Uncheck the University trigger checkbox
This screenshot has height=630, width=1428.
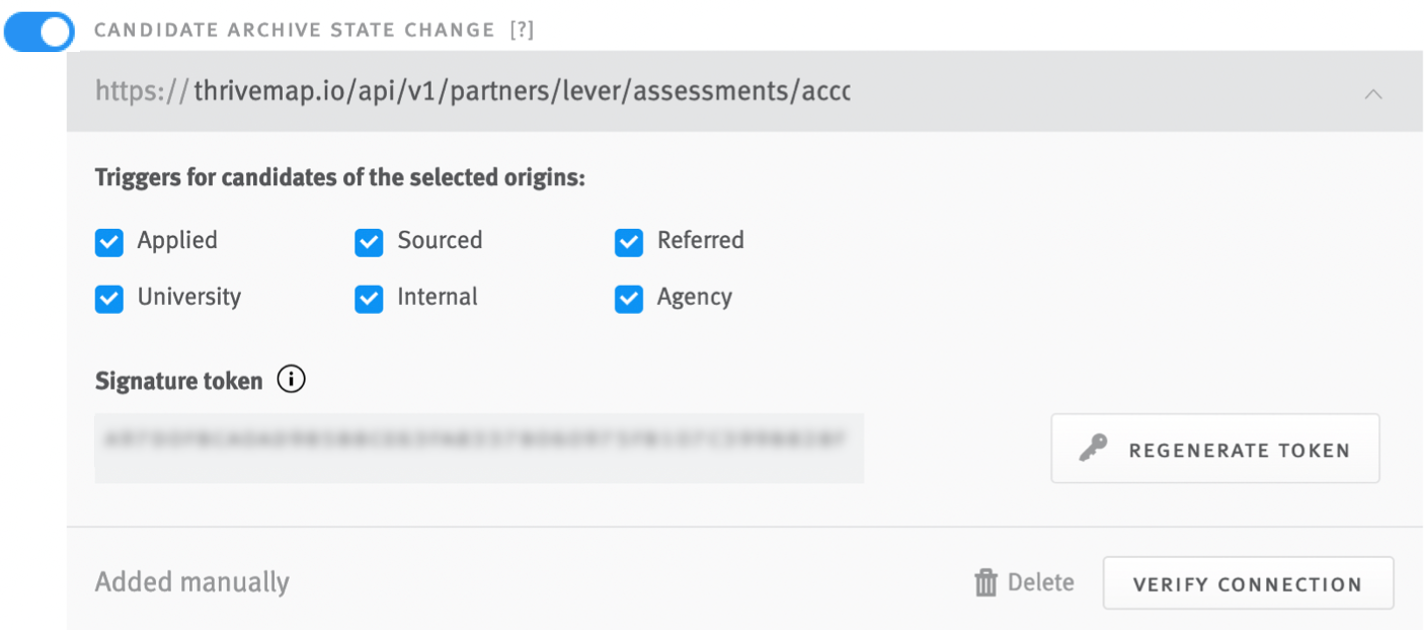click(x=108, y=298)
